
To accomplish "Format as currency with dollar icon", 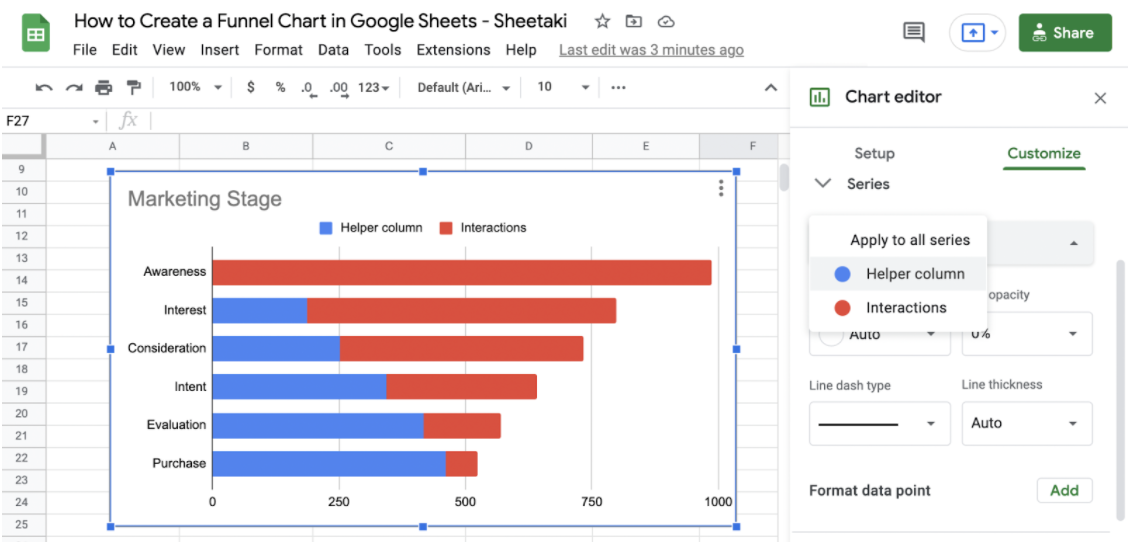I will coord(250,88).
